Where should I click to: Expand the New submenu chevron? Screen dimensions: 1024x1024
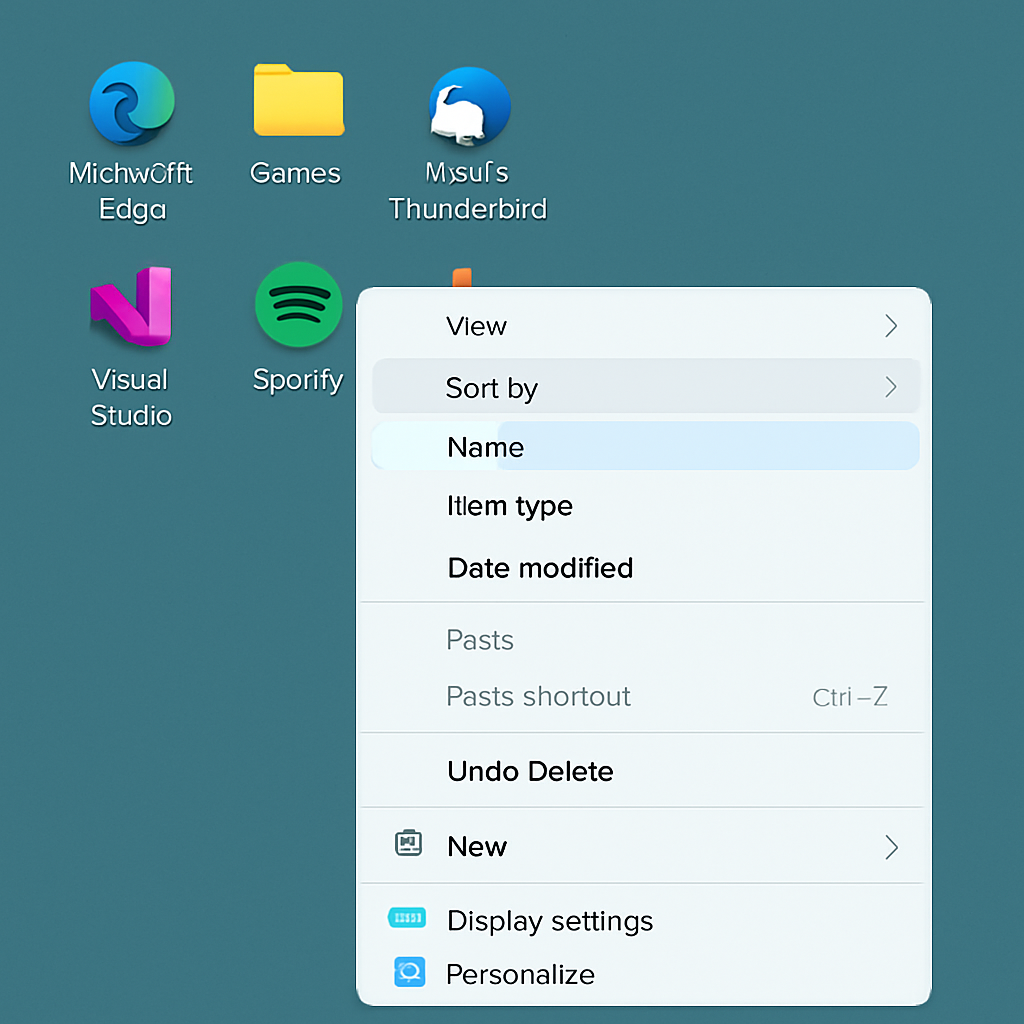click(891, 847)
